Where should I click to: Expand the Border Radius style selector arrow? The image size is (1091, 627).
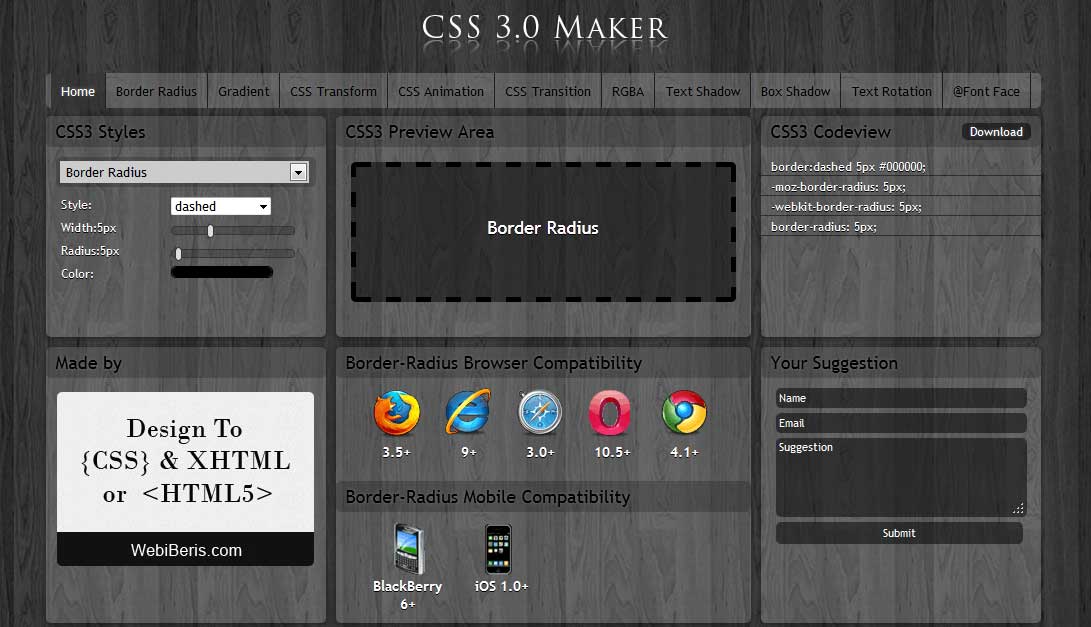pos(297,171)
